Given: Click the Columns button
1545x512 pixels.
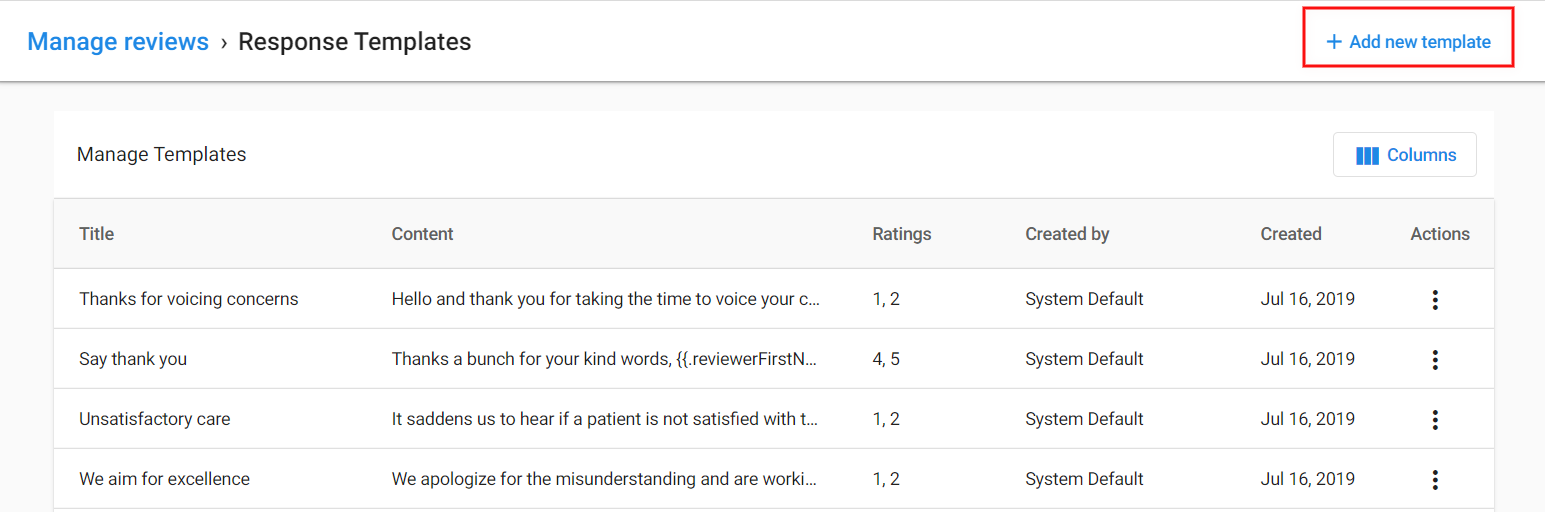Looking at the screenshot, I should tap(1404, 155).
